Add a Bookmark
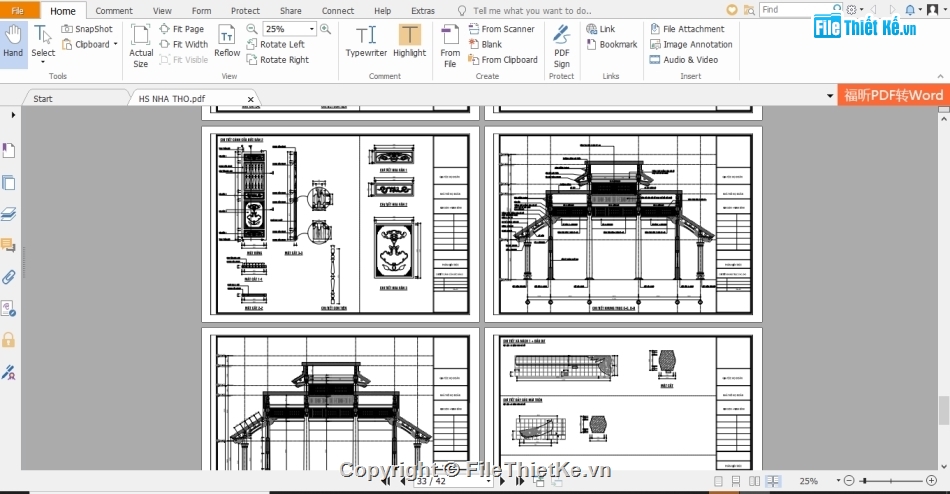The width and height of the screenshot is (950, 494). coord(612,44)
